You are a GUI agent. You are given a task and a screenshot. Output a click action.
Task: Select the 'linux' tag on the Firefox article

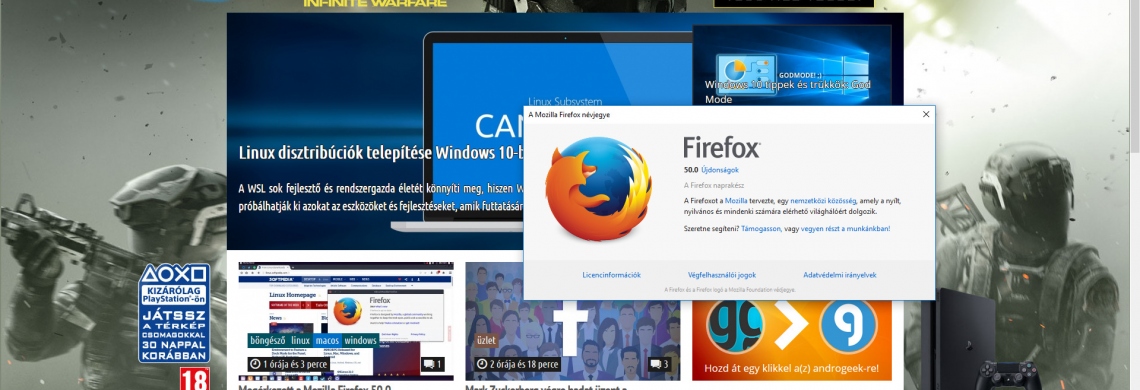pos(301,341)
